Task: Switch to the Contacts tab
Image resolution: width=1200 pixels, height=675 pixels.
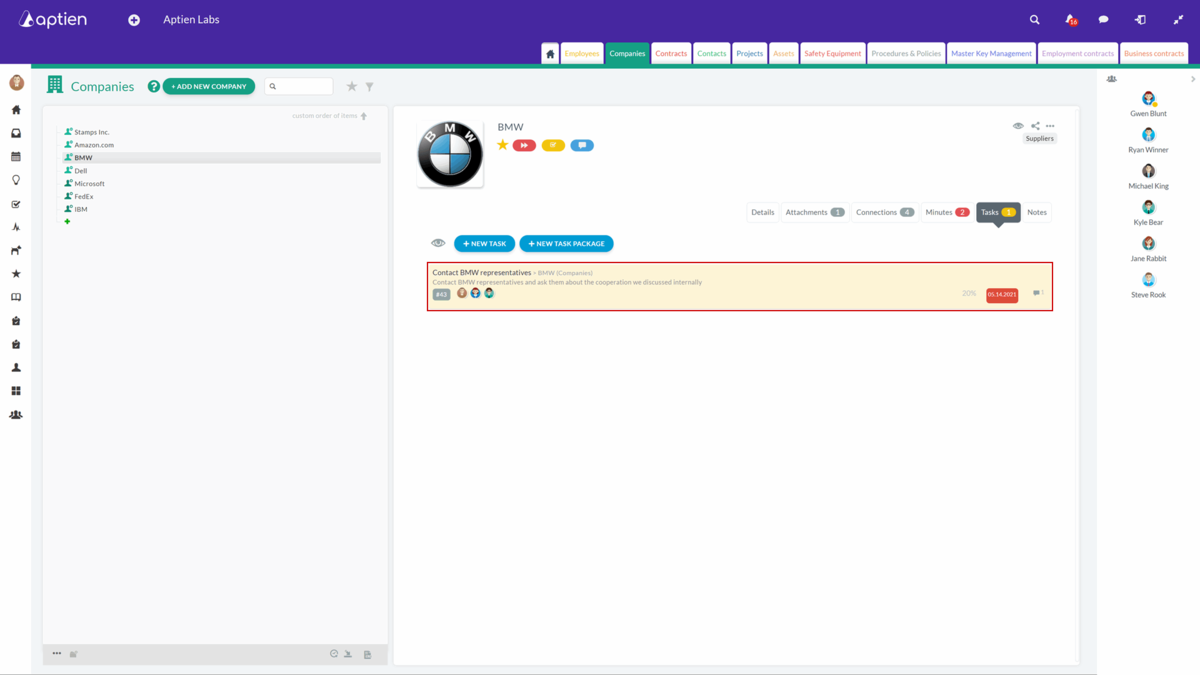Action: point(712,54)
